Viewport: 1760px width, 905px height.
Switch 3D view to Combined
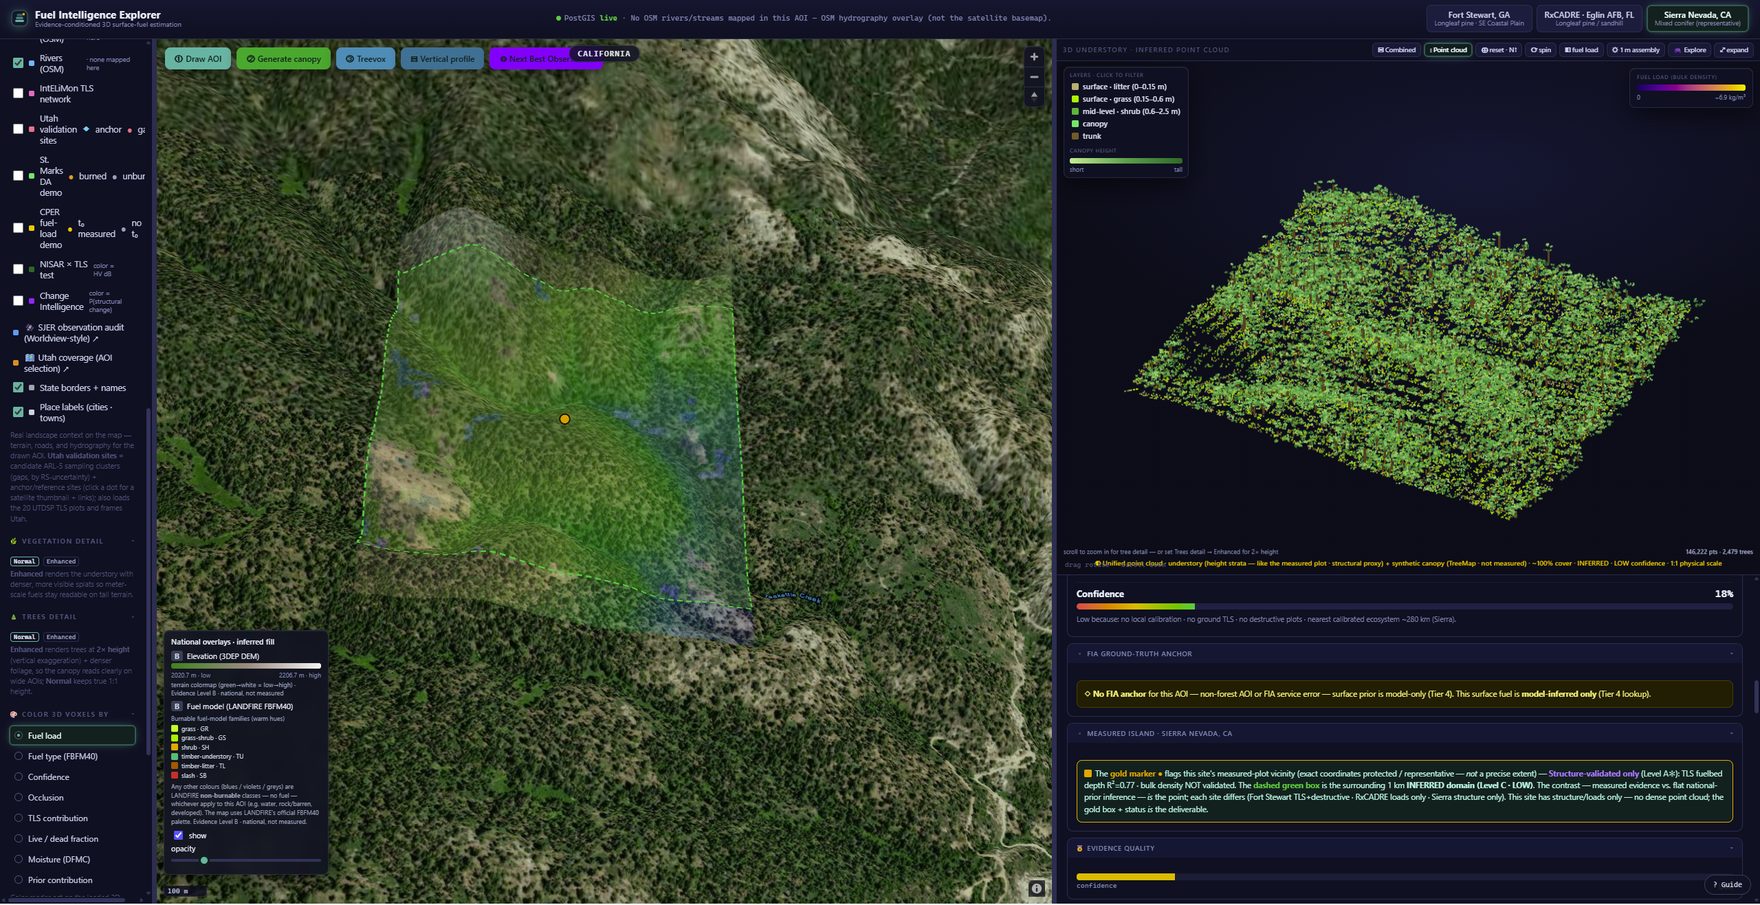pyautogui.click(x=1396, y=50)
